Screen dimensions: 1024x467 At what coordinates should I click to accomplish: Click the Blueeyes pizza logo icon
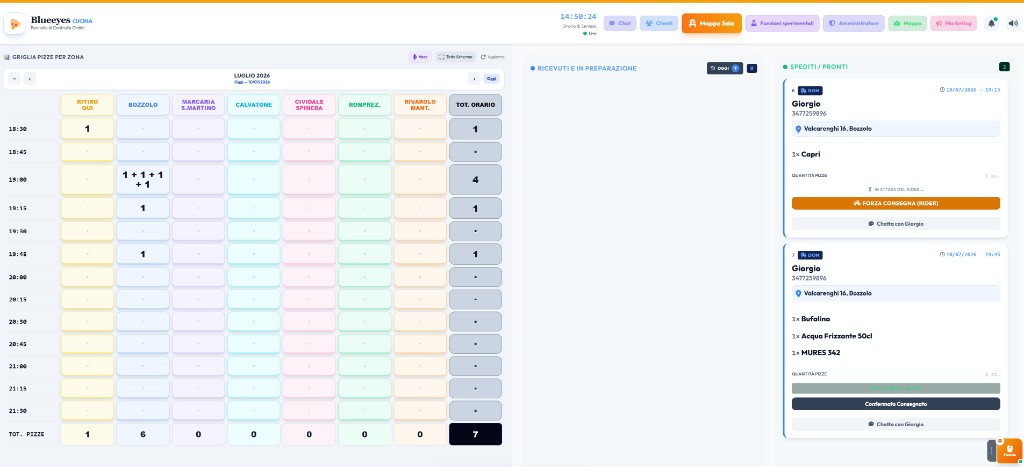tap(15, 24)
